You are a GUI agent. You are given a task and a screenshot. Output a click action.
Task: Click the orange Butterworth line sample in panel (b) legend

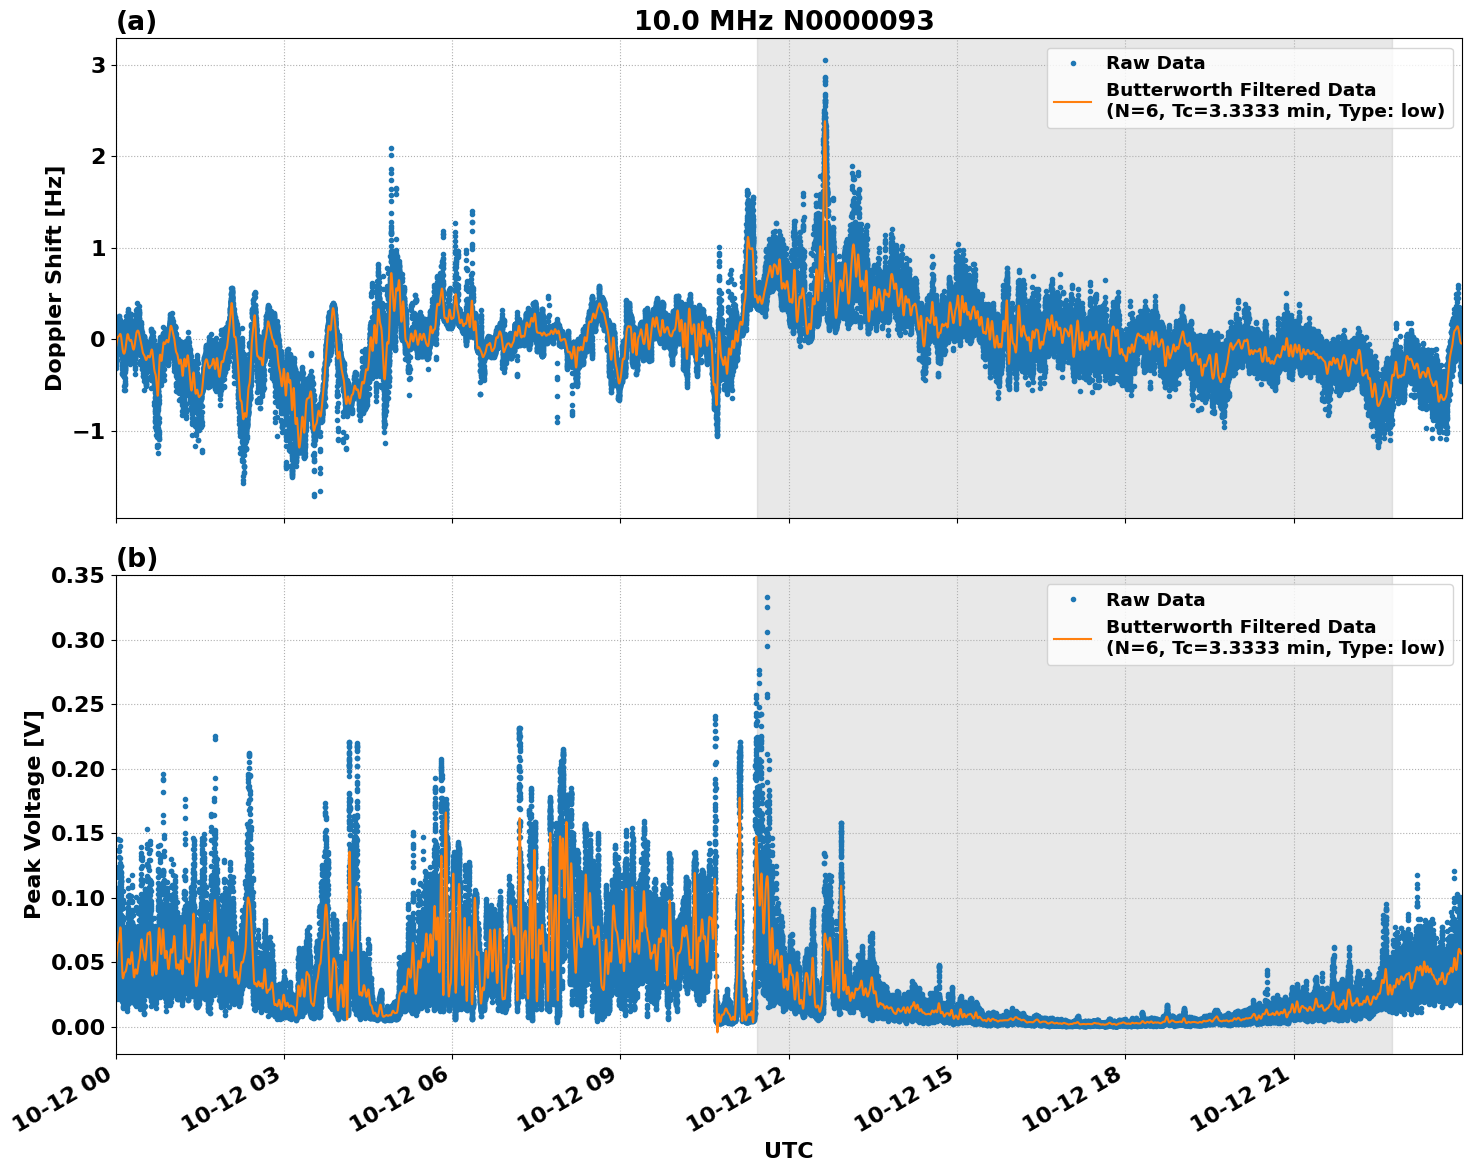1073,637
